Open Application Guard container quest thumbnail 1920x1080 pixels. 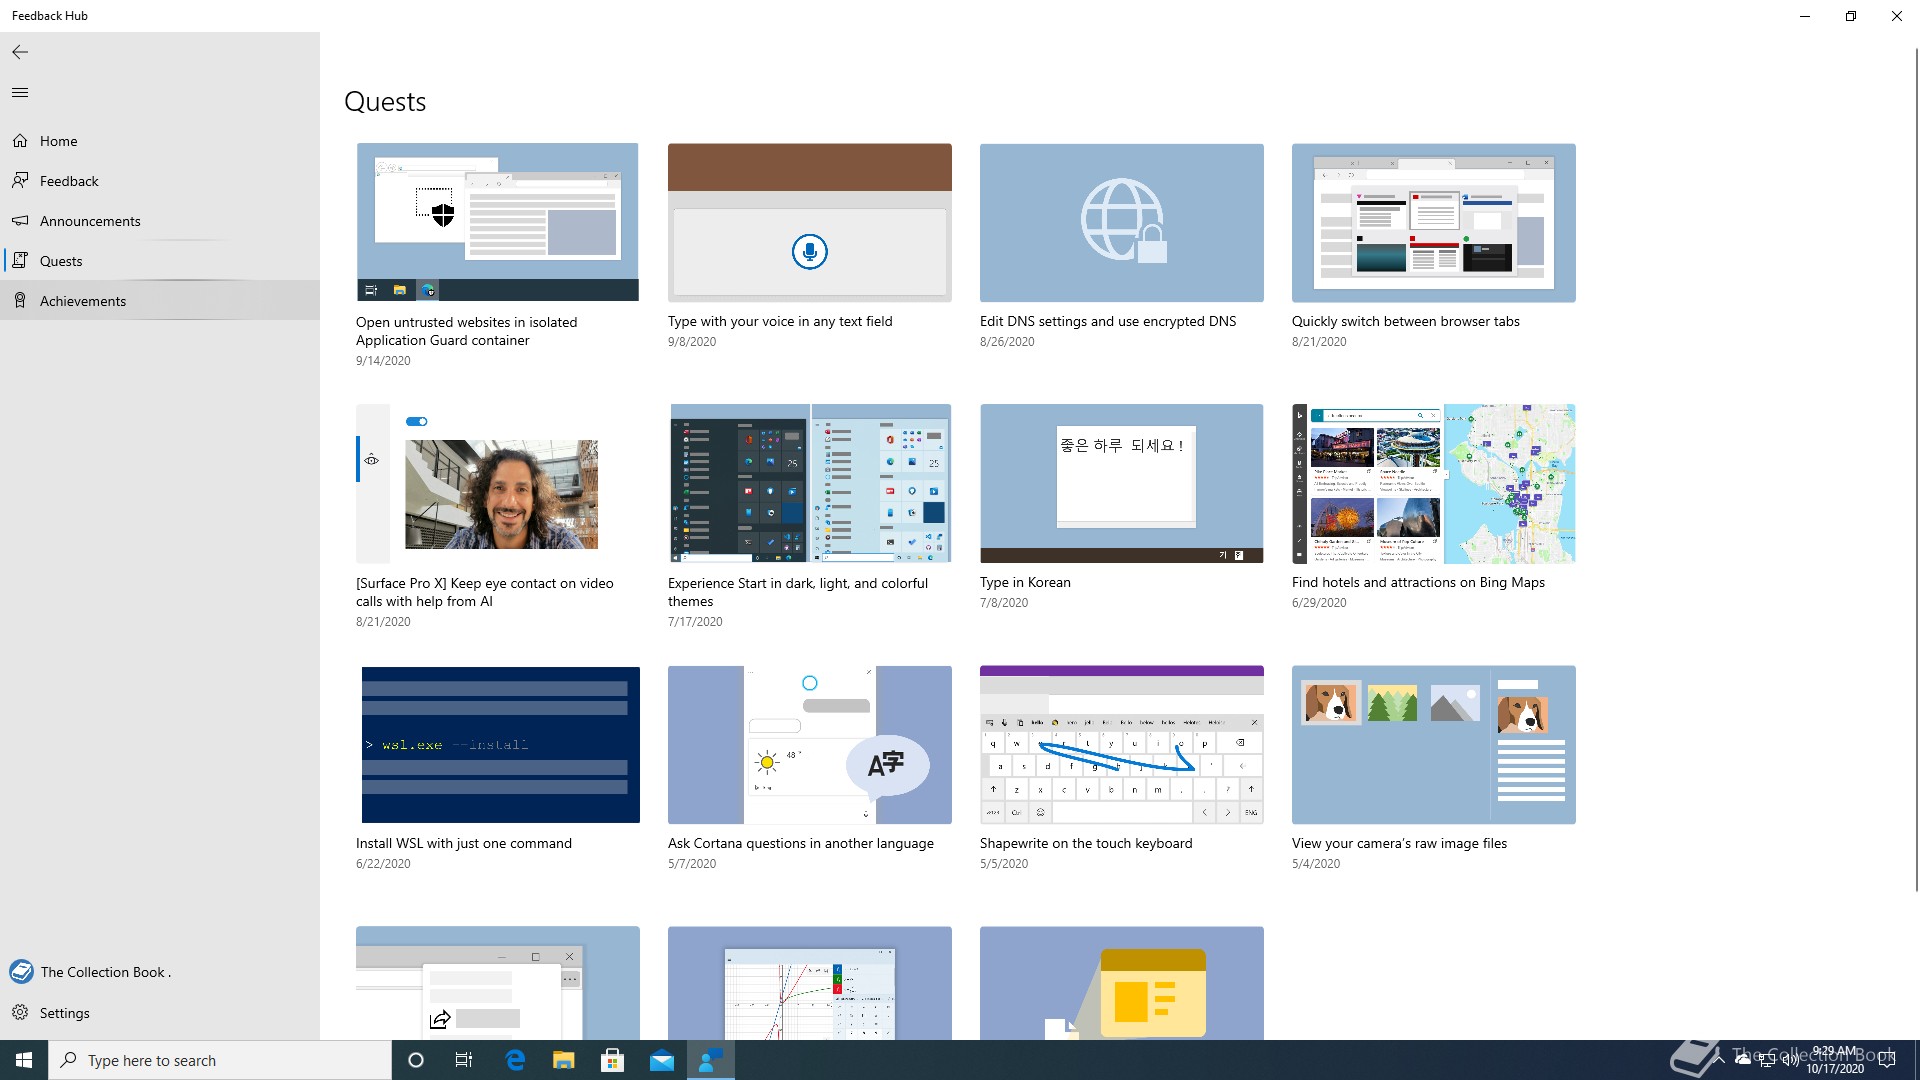coord(498,222)
